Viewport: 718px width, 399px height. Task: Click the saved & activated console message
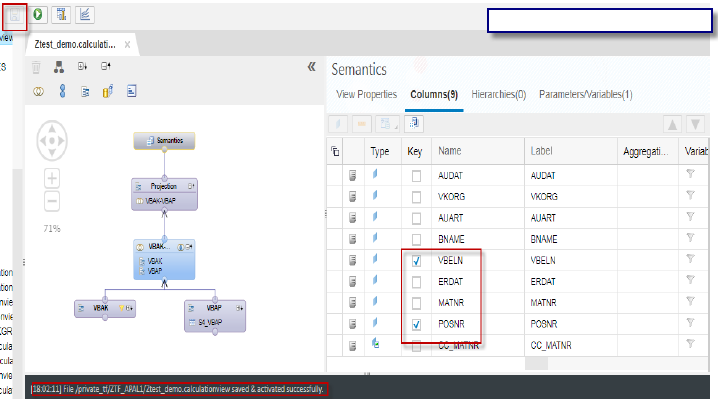177,389
